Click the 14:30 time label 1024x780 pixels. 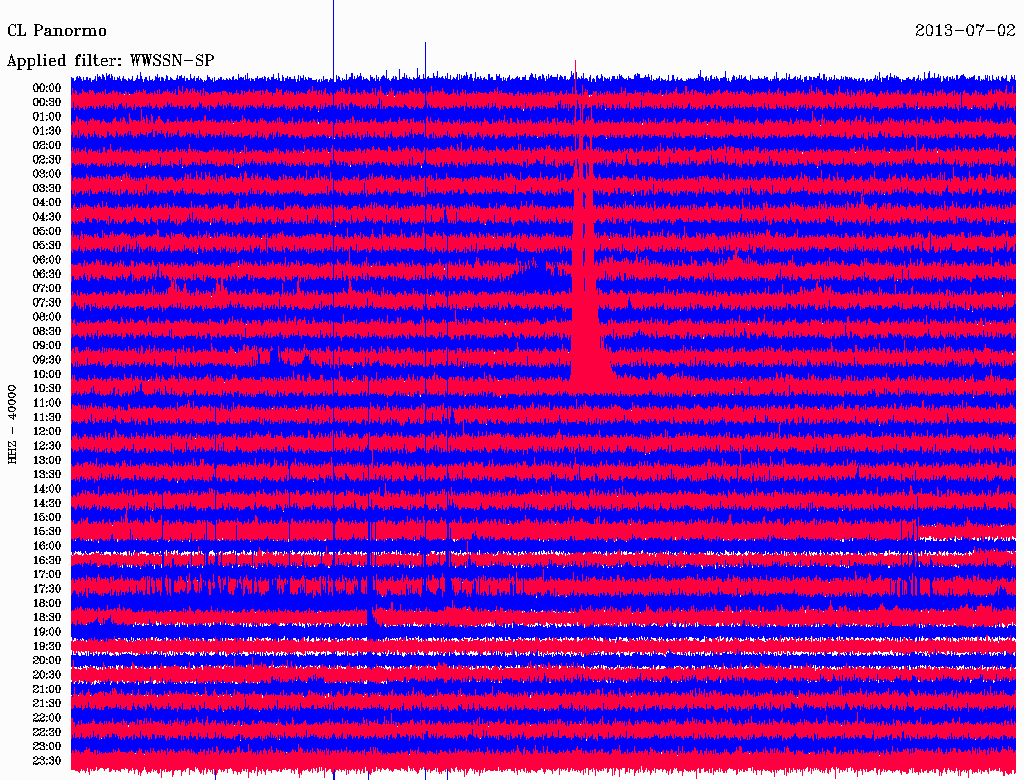tap(46, 503)
